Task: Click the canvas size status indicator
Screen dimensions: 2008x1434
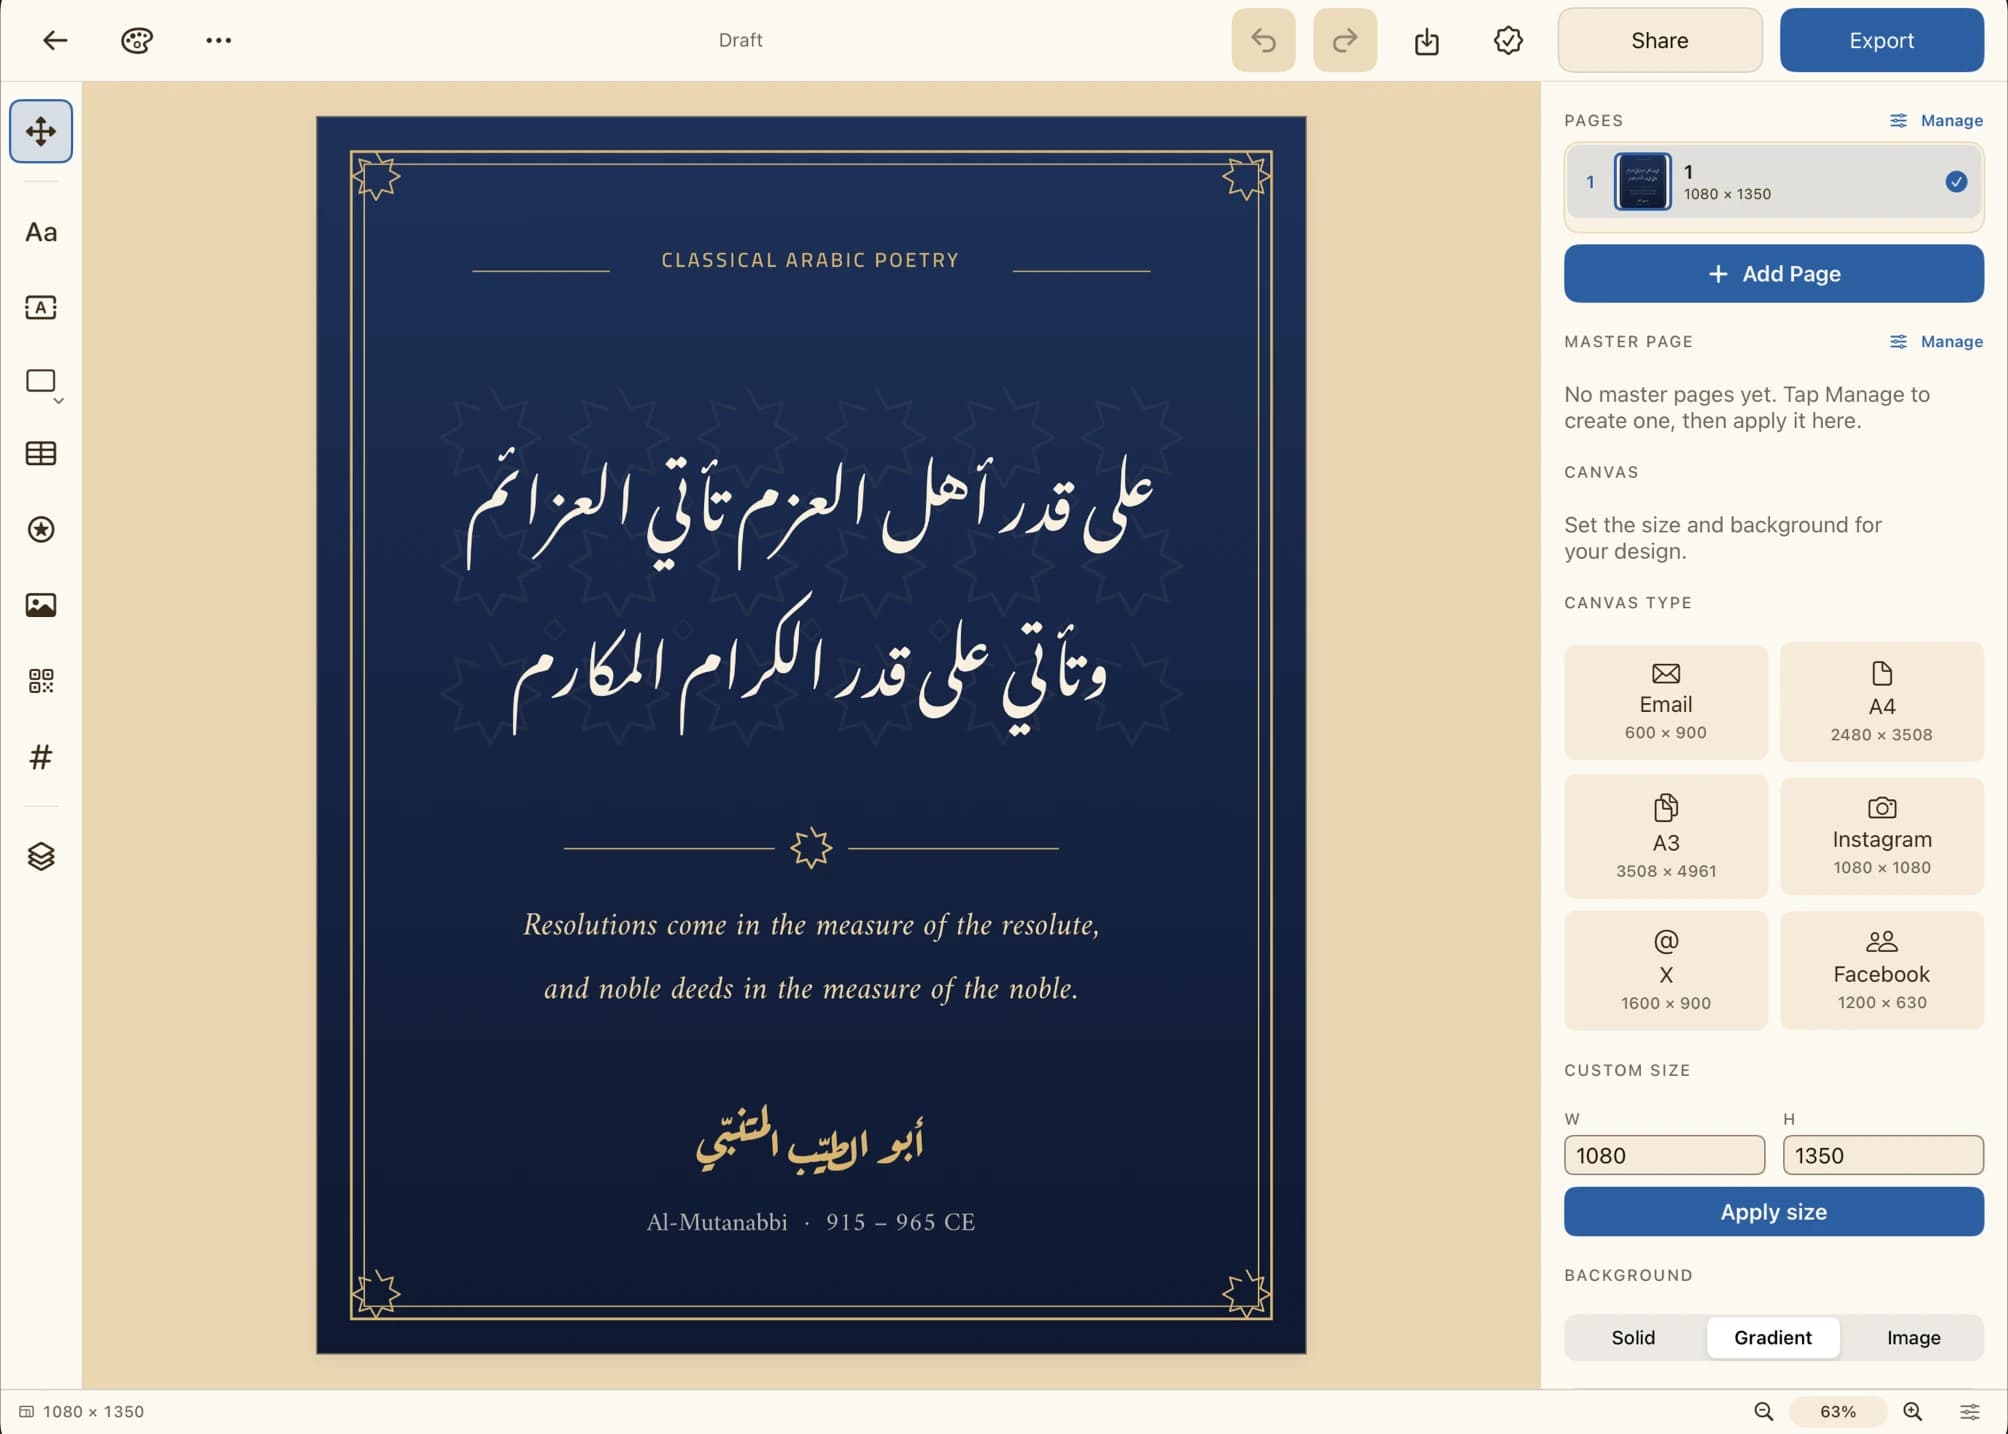Action: tap(82, 1411)
